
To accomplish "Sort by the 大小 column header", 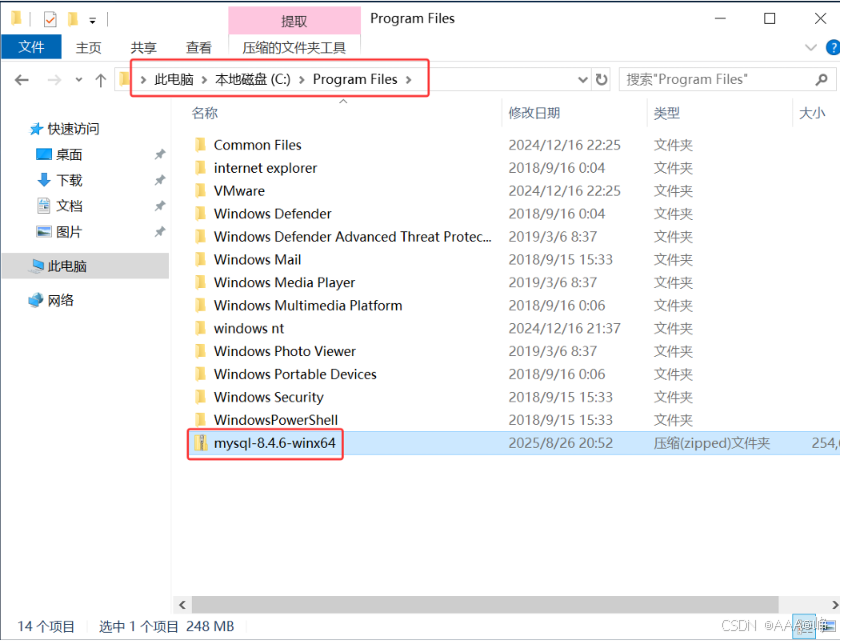I will click(x=812, y=113).
